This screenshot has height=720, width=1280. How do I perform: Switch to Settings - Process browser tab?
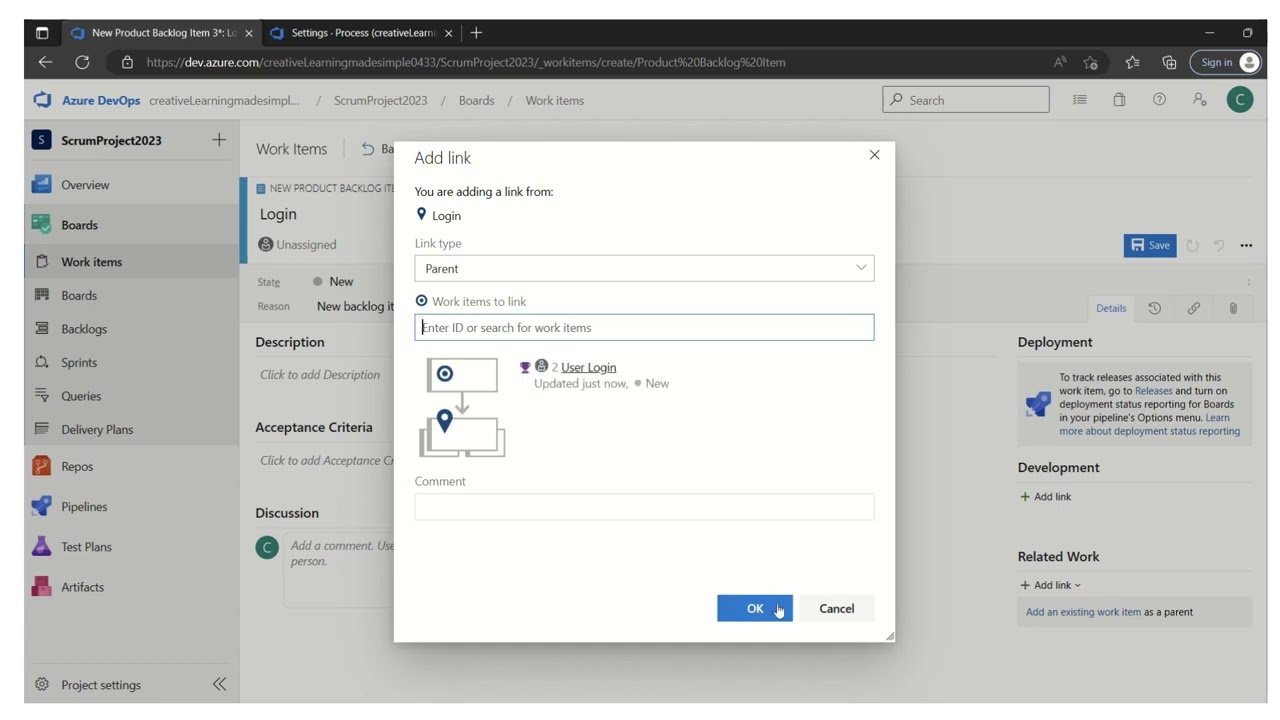(x=362, y=33)
